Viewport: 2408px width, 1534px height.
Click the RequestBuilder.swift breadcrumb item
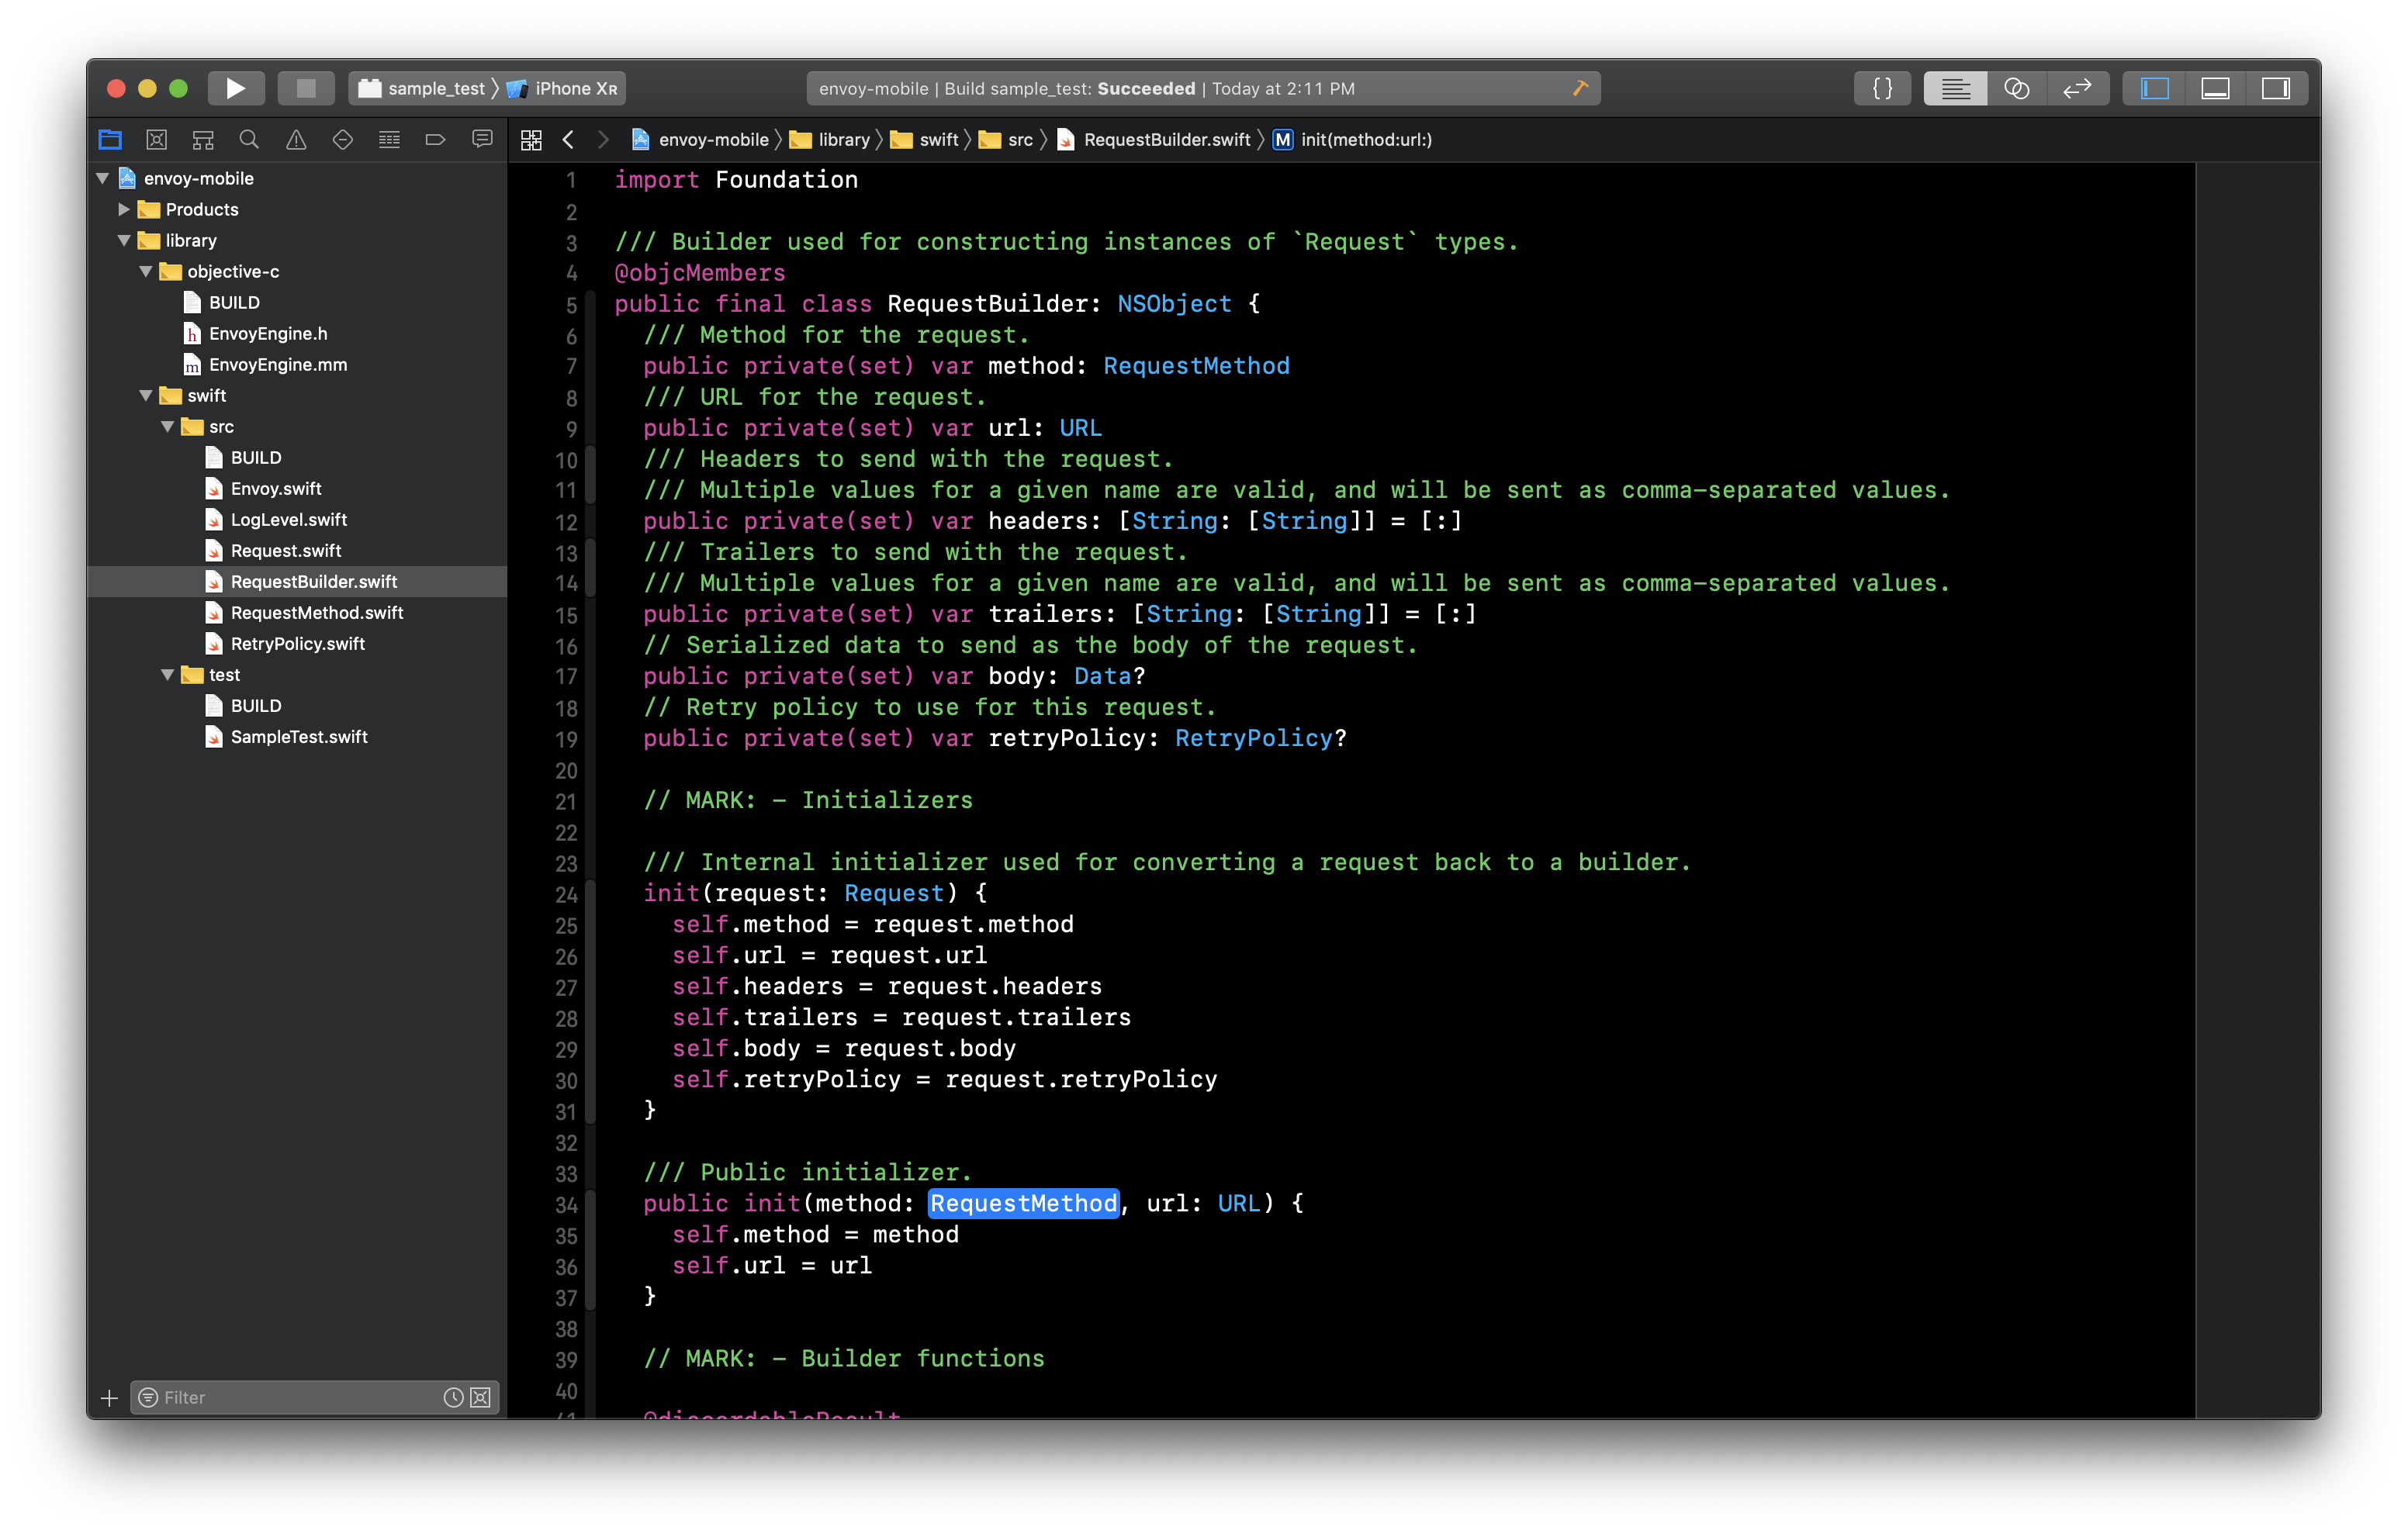pos(1166,140)
